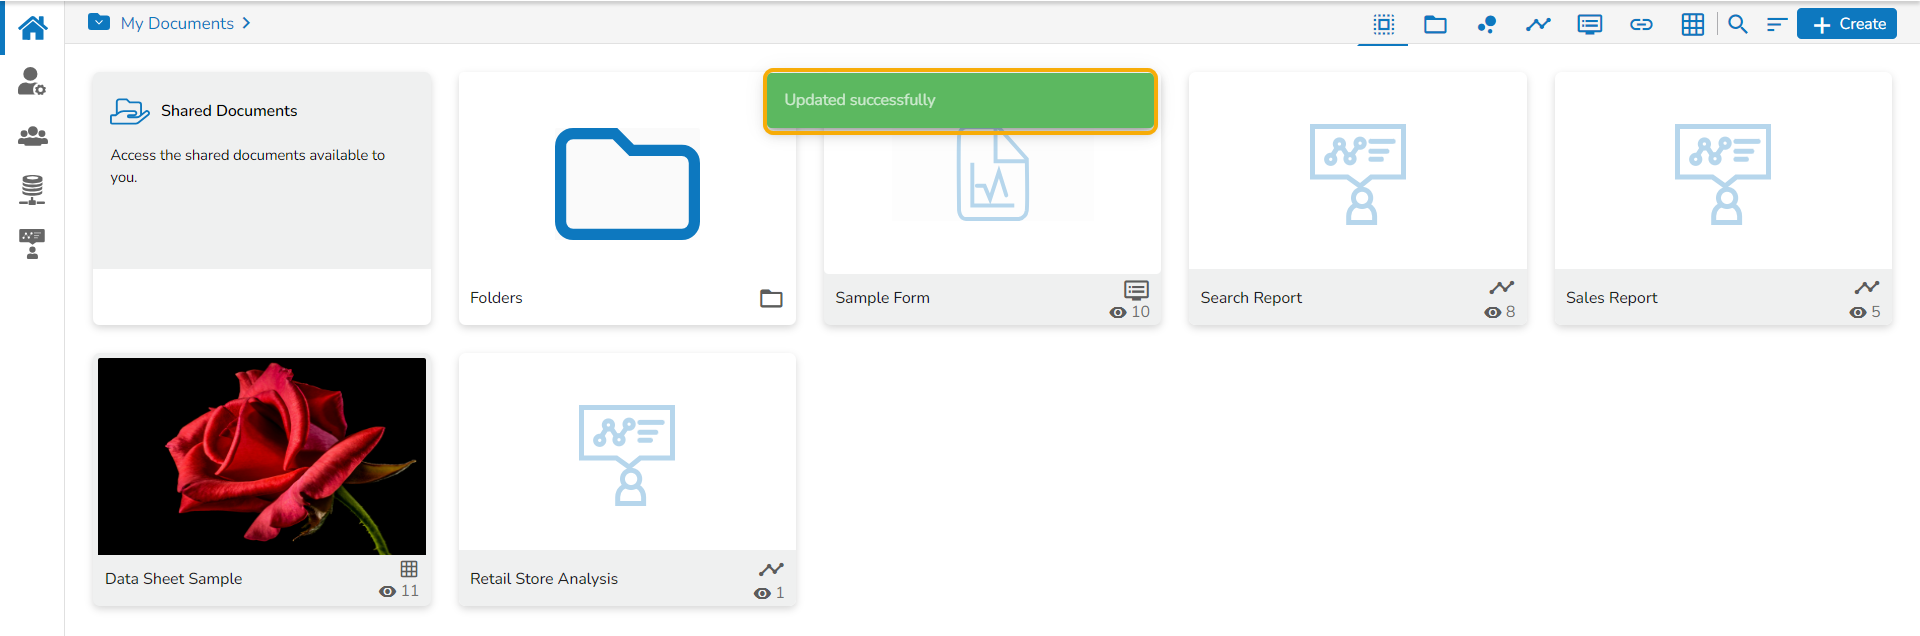Filter by line chart reports in the toolbar
Image resolution: width=1920 pixels, height=636 pixels.
pos(1538,24)
